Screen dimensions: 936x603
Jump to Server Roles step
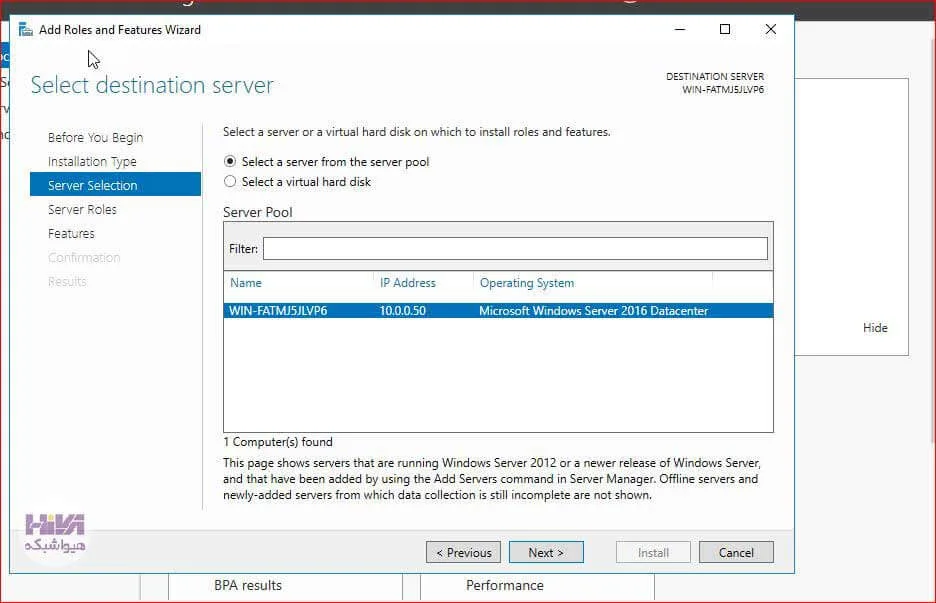click(x=82, y=210)
